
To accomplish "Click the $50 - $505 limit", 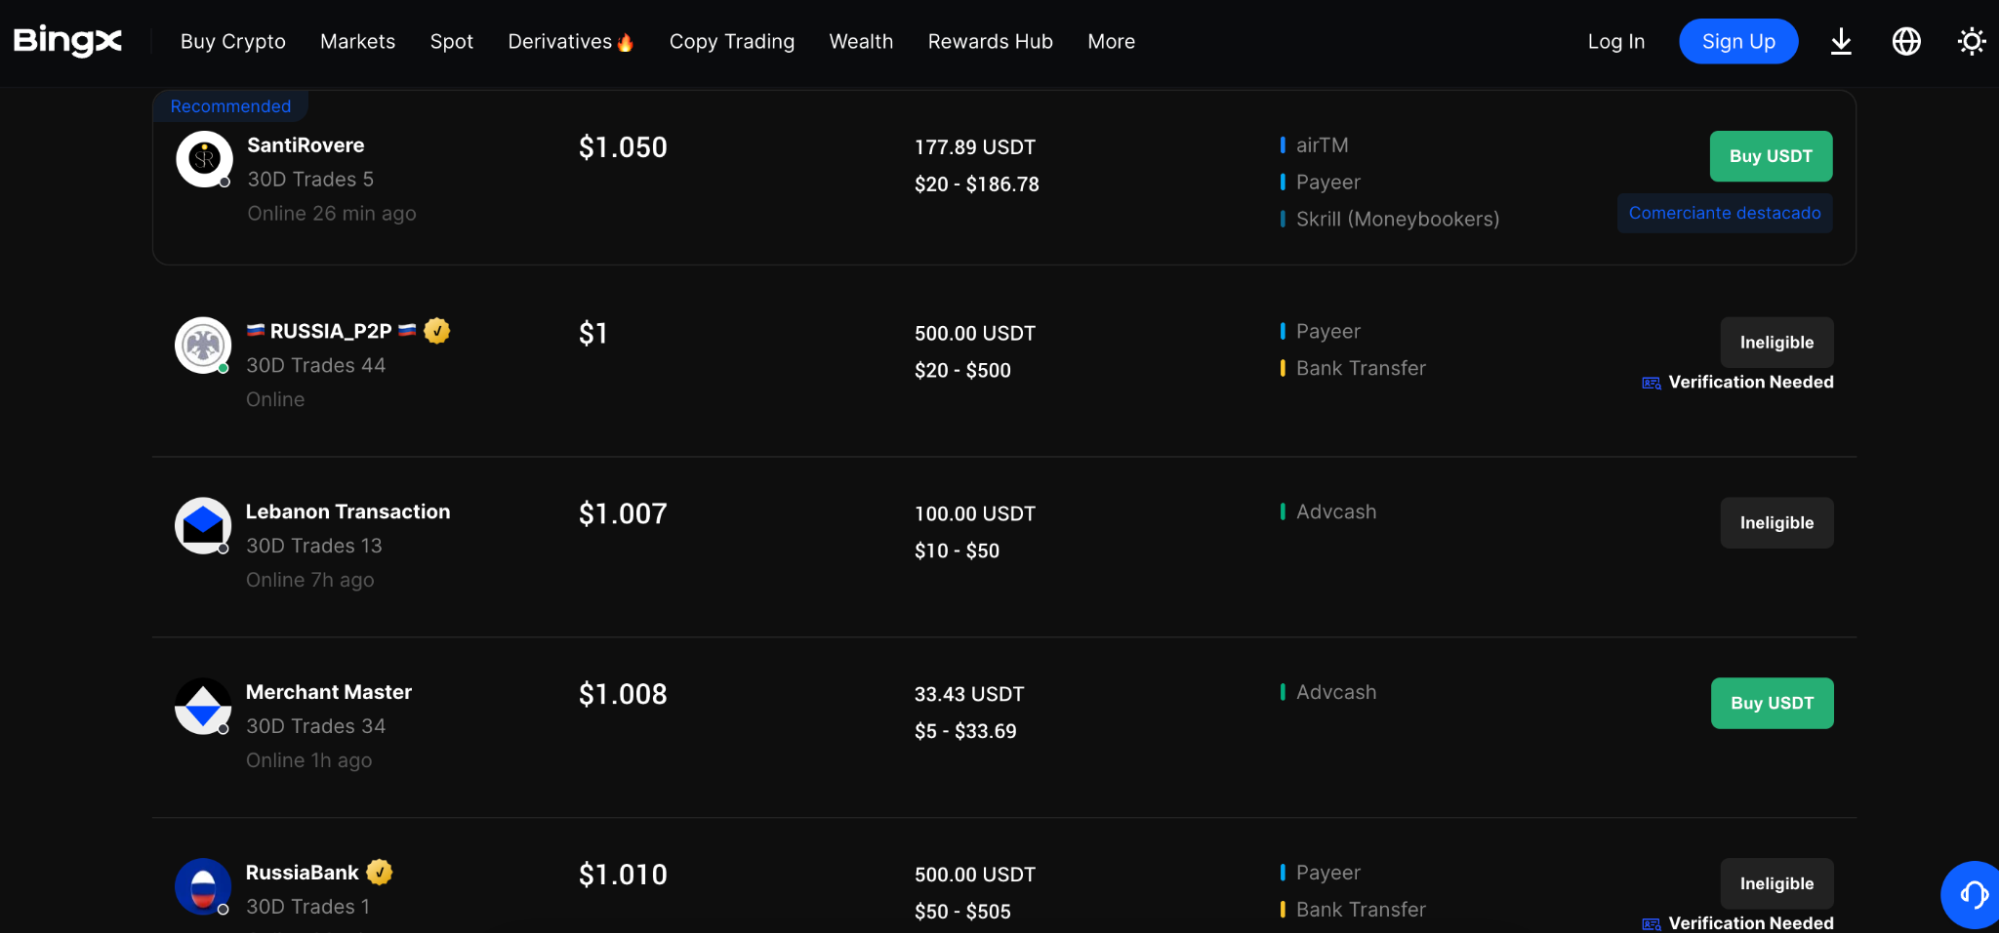I will [x=962, y=912].
